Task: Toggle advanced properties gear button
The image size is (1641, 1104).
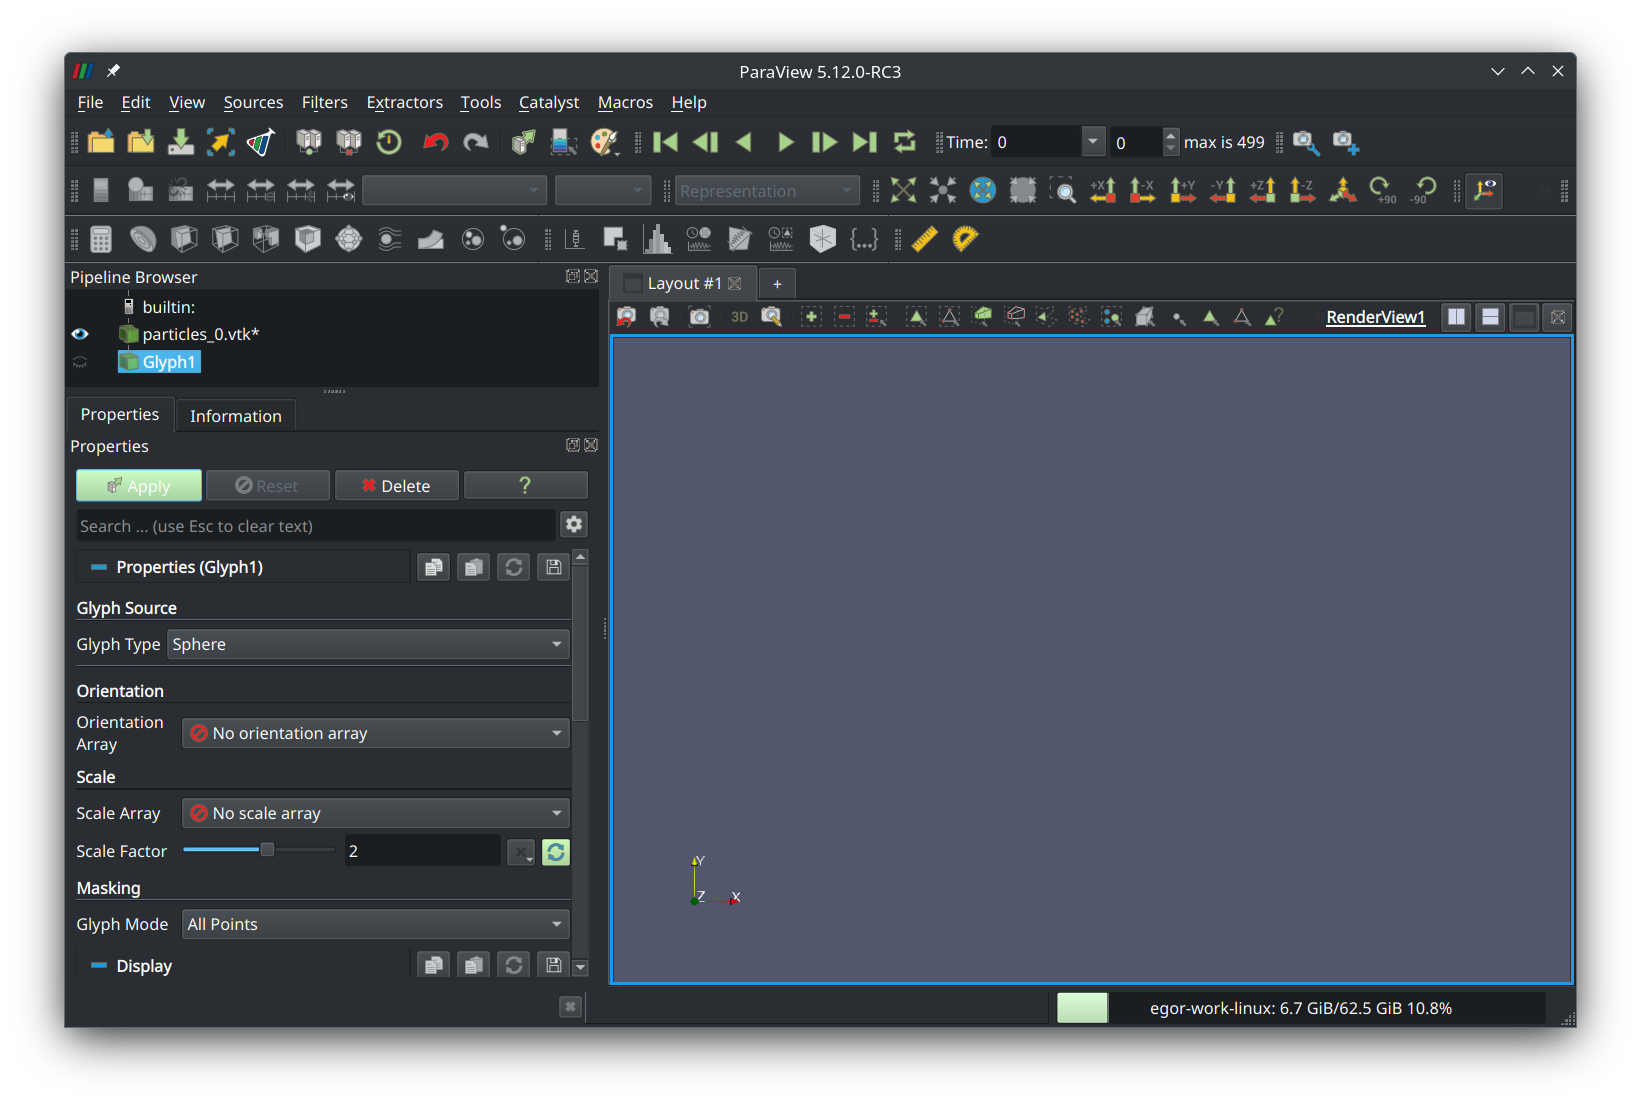Action: coord(574,524)
